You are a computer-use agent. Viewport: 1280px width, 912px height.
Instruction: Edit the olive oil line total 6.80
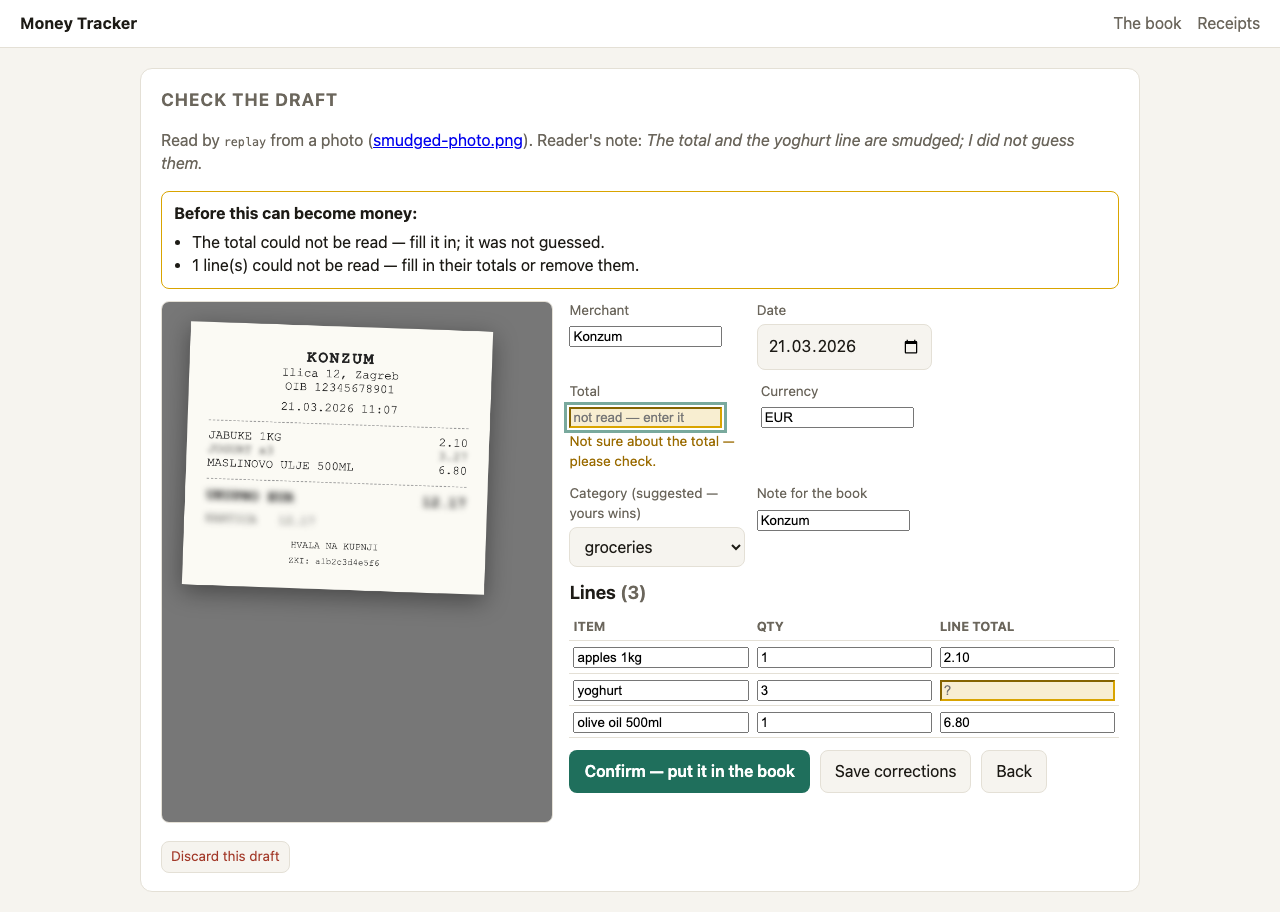click(x=1027, y=722)
